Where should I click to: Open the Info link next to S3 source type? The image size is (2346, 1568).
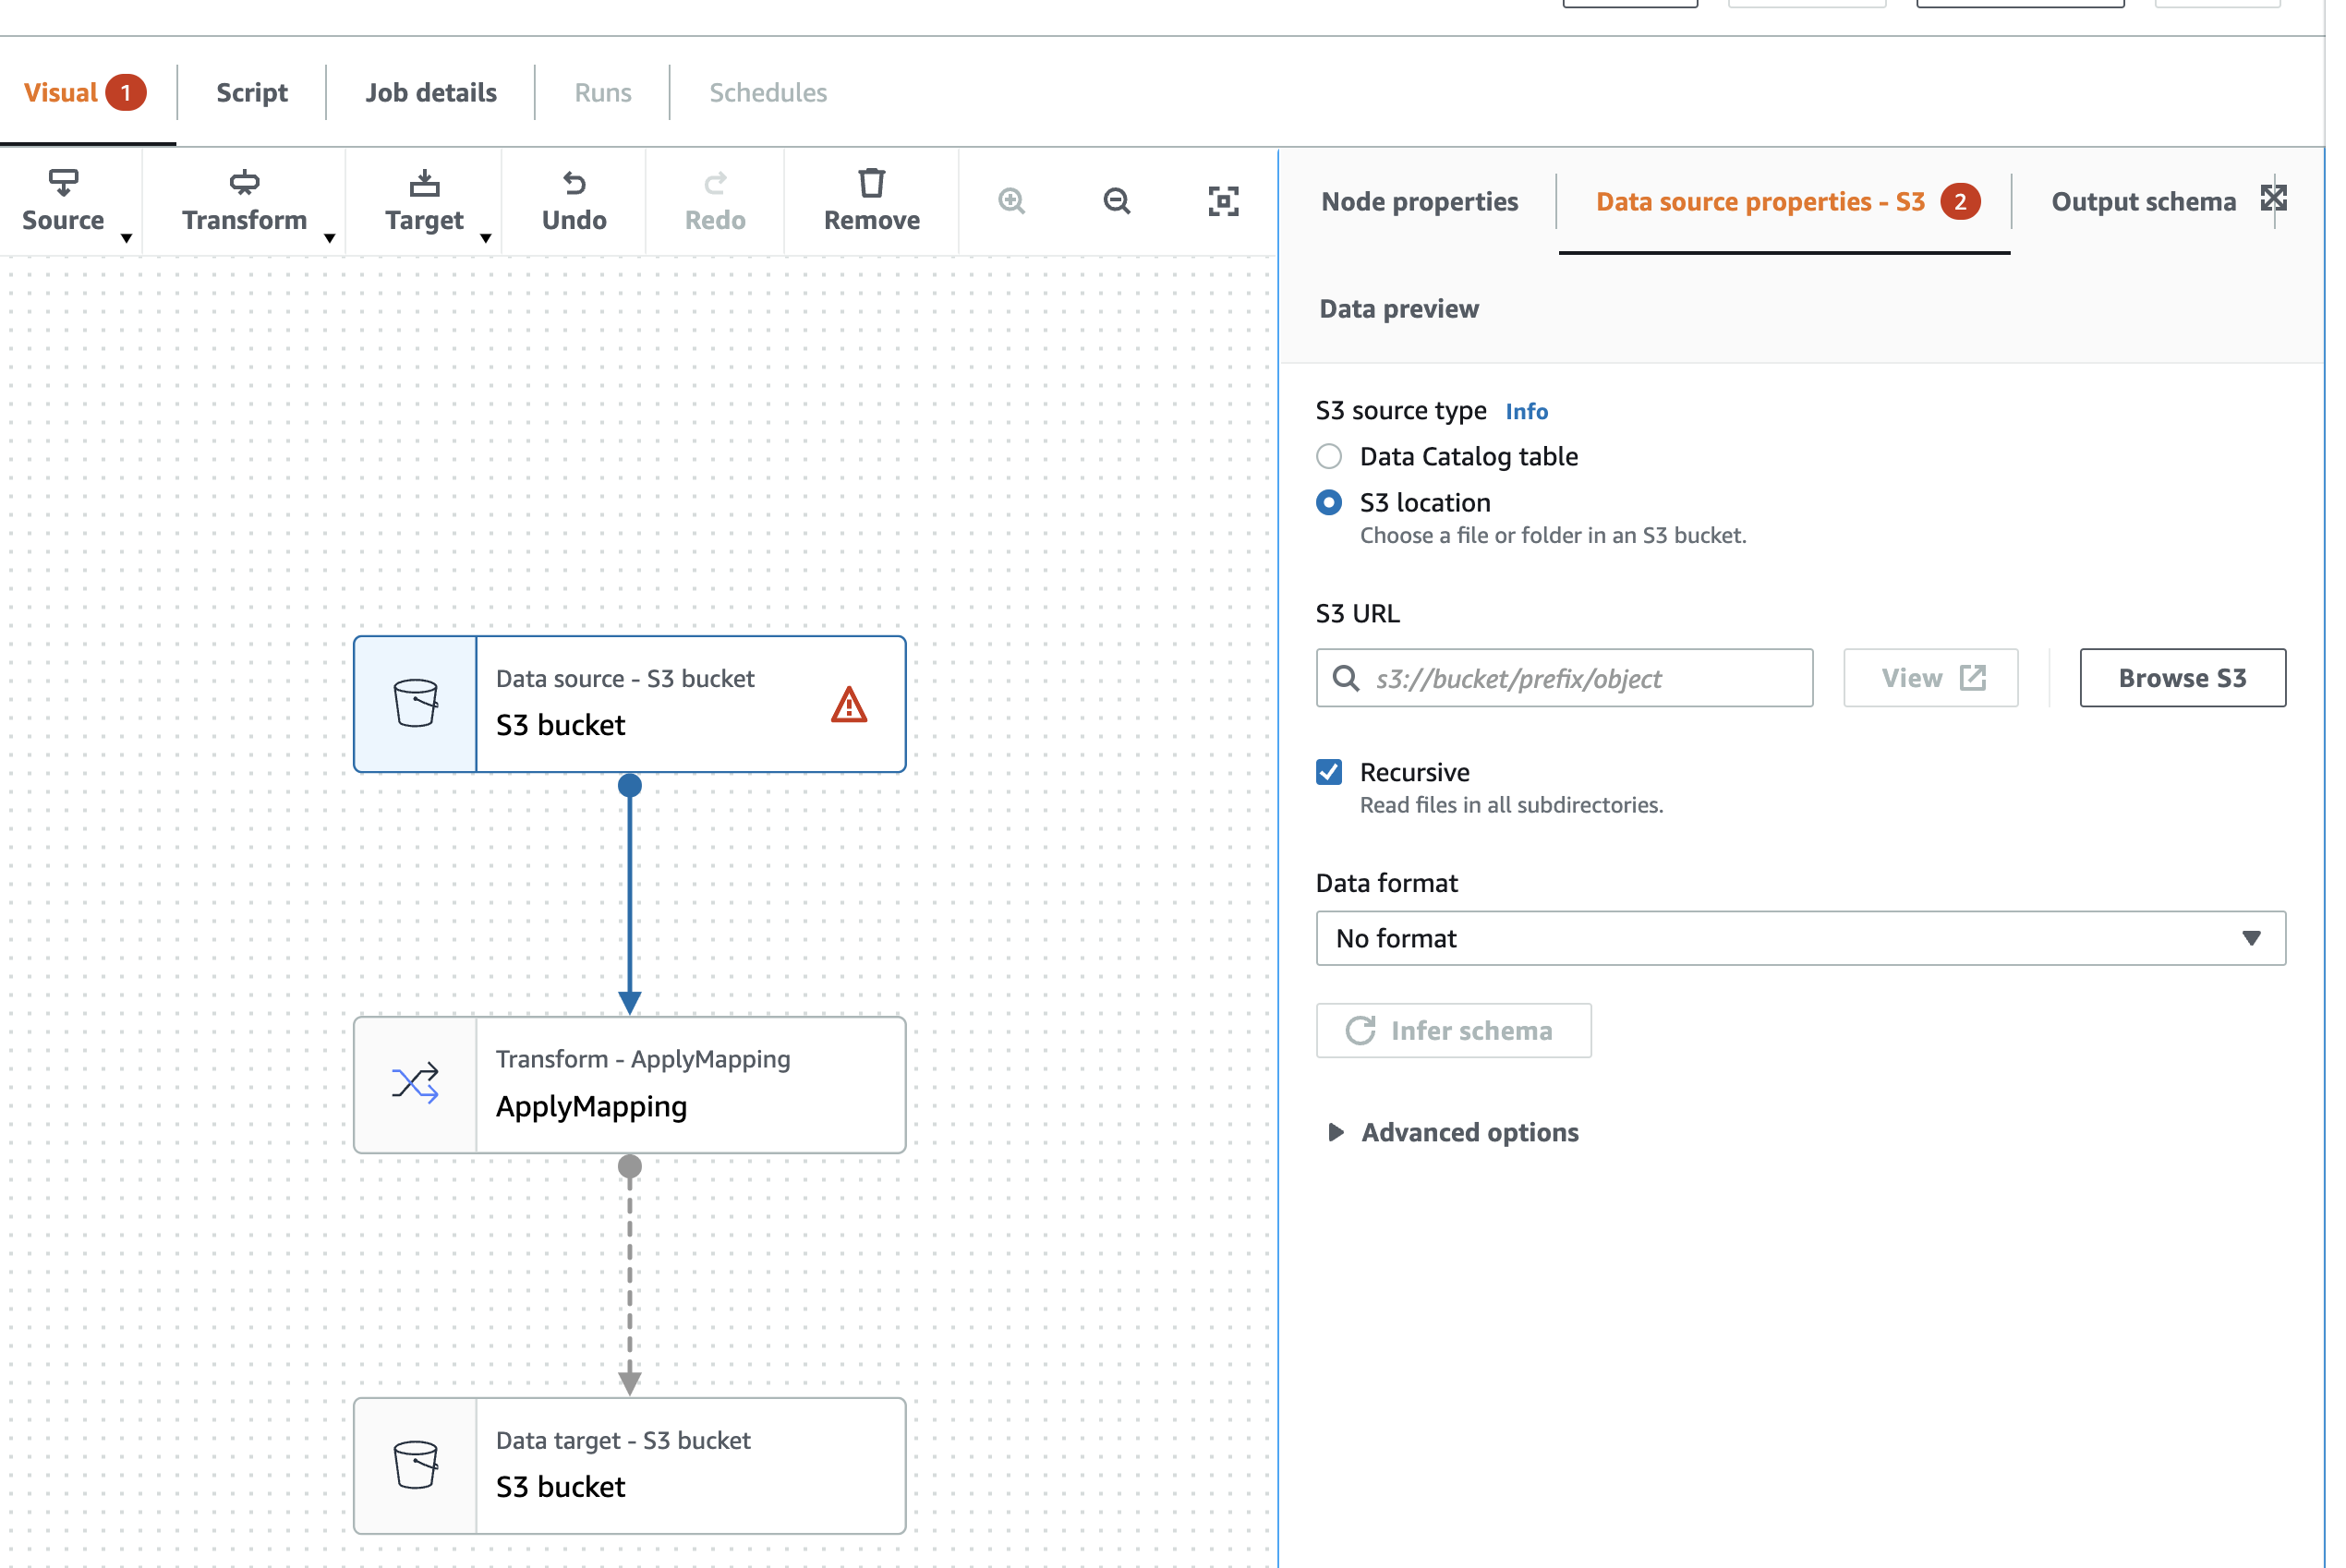[x=1526, y=411]
